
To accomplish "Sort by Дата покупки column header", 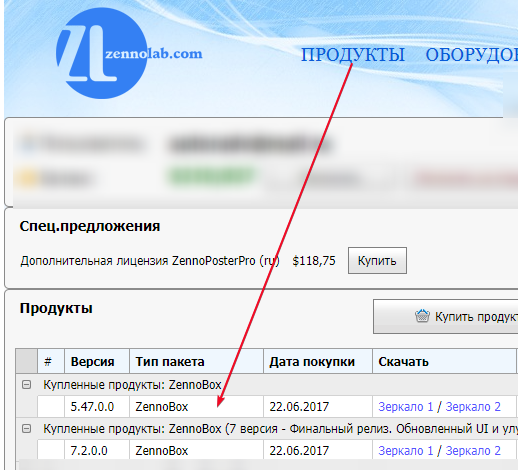I will (x=318, y=361).
